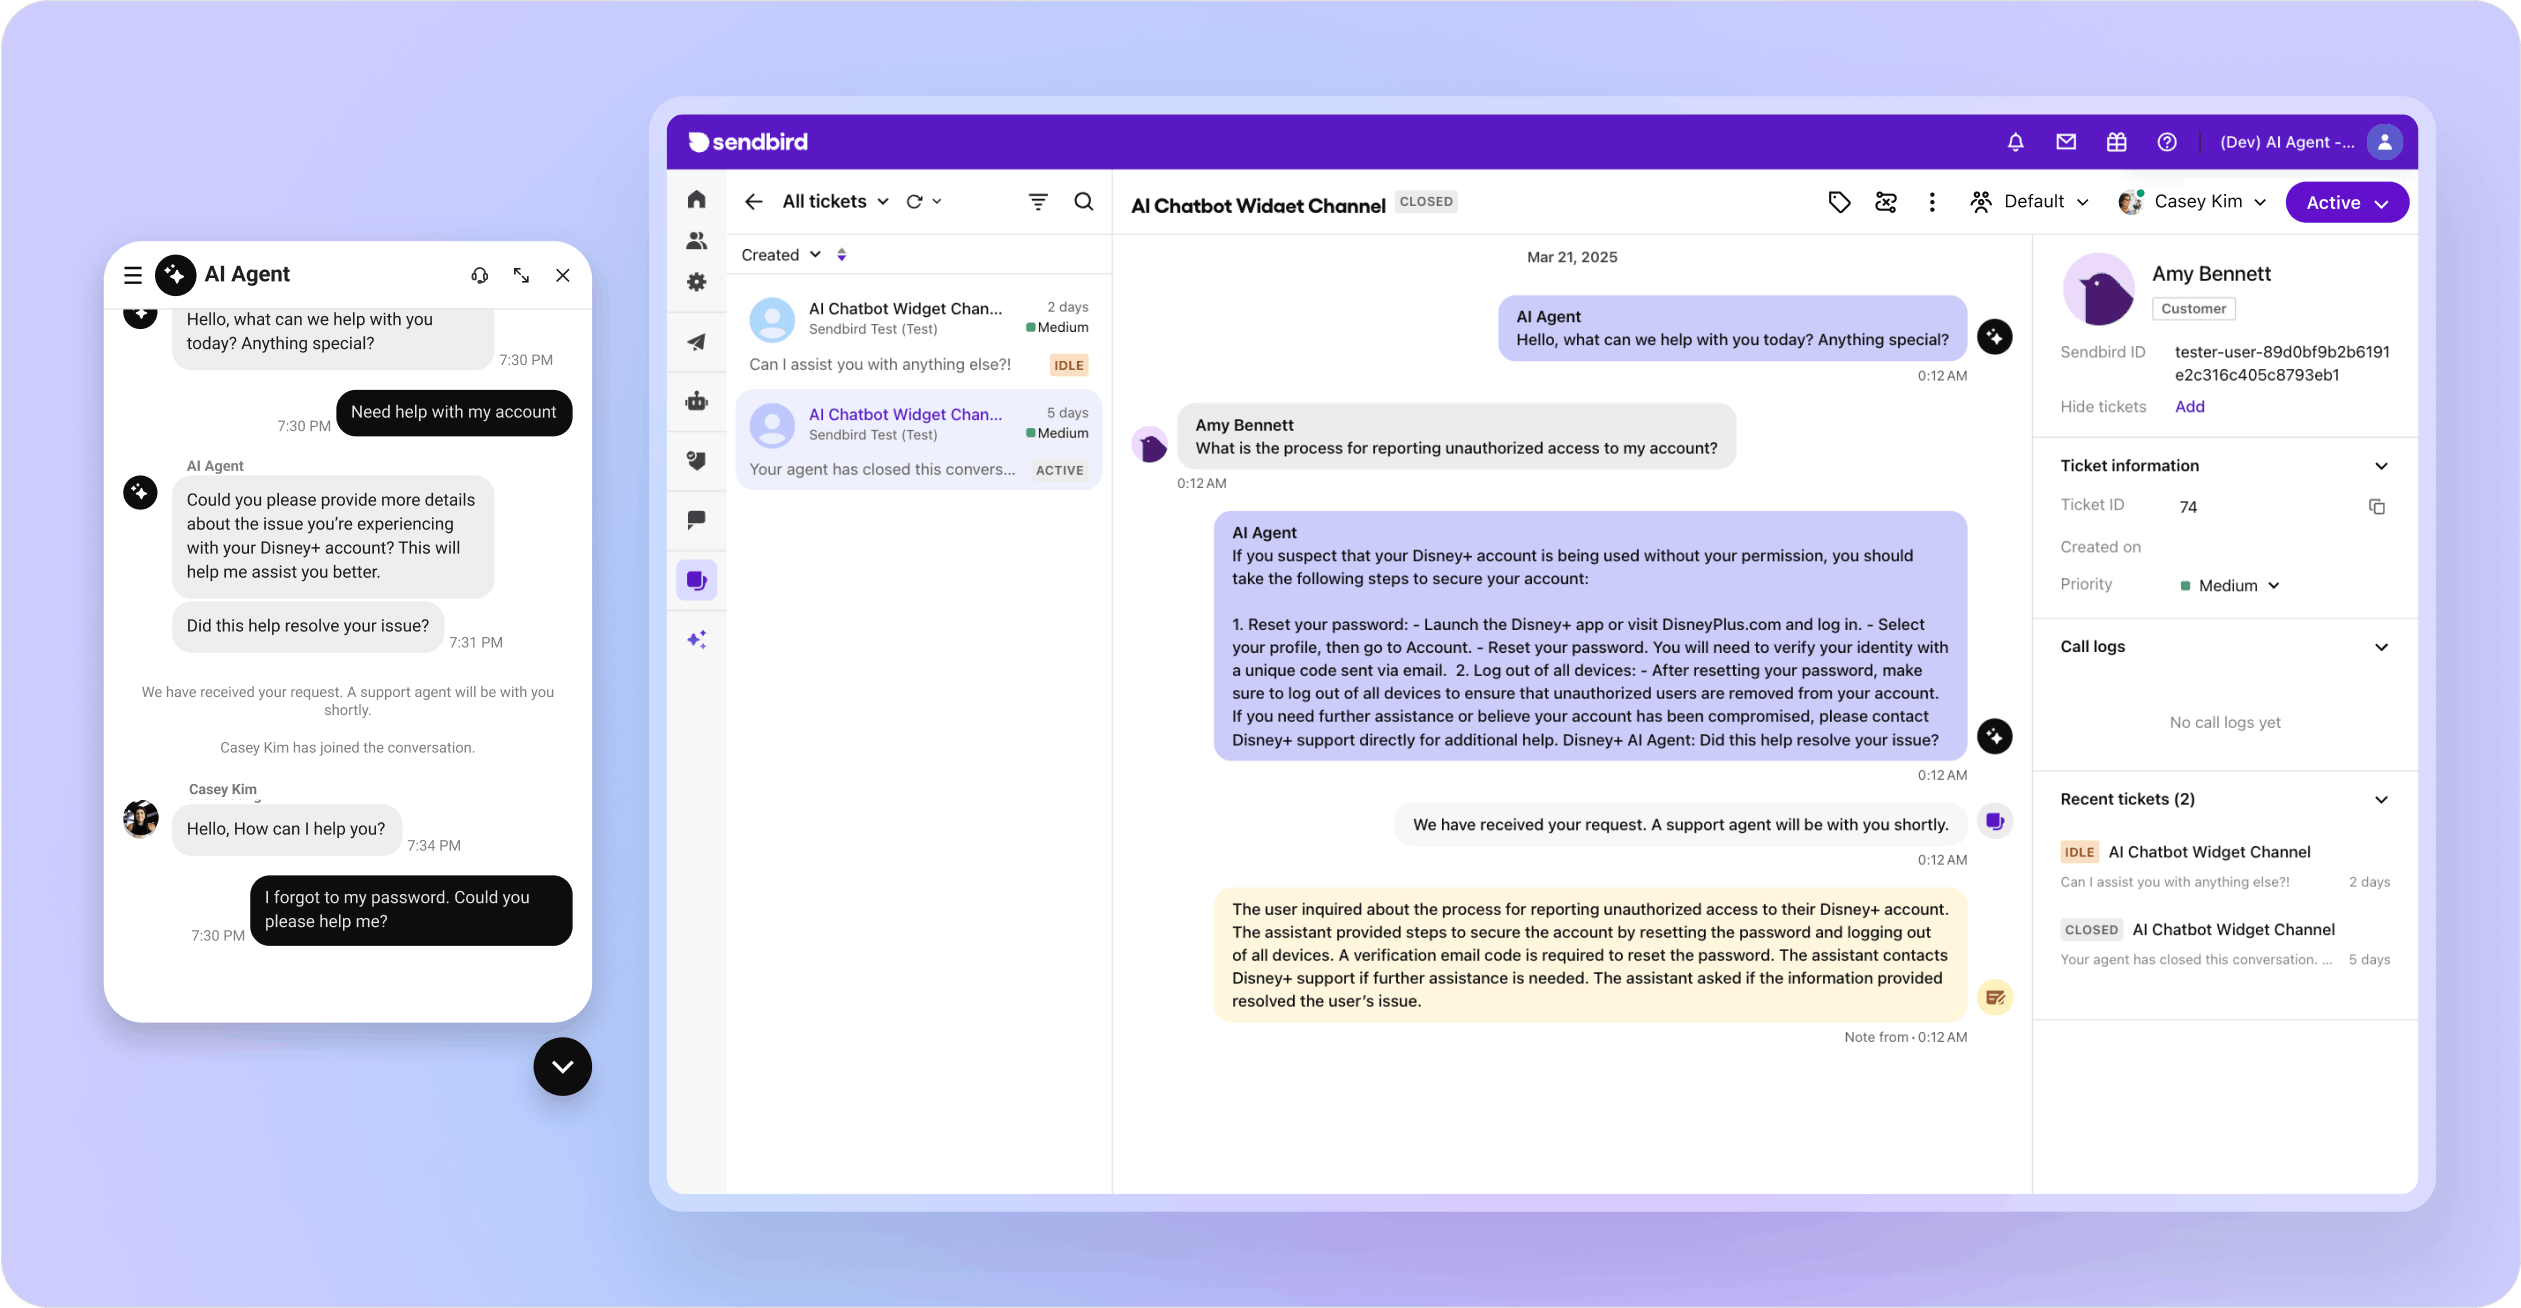Toggle the ticket list filter icon

[x=1038, y=201]
